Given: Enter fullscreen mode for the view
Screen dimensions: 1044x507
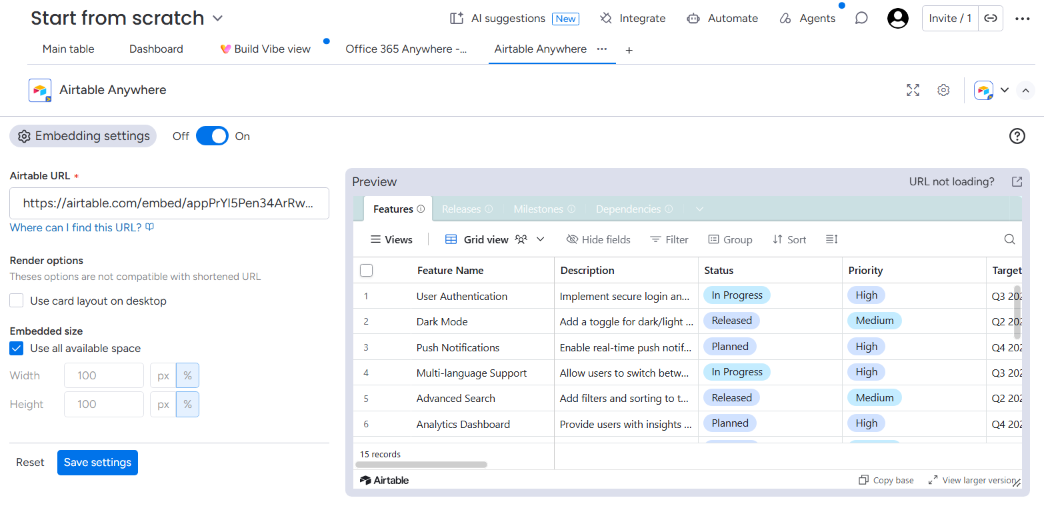Looking at the screenshot, I should click(913, 90).
